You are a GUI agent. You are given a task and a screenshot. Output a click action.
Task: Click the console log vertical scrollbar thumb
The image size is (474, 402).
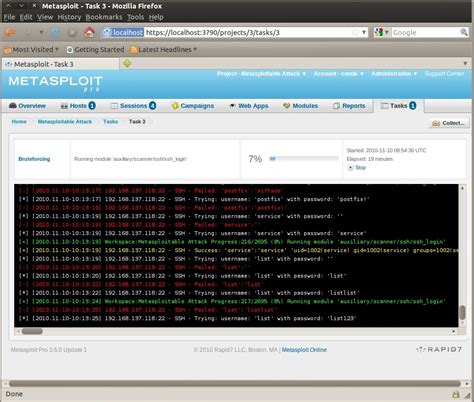(462, 312)
